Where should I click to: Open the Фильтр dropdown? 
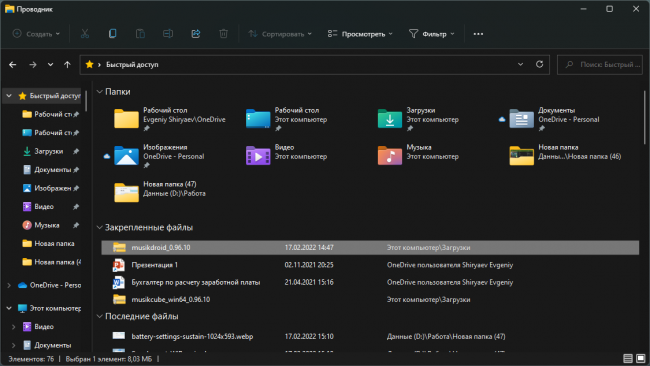pos(432,34)
